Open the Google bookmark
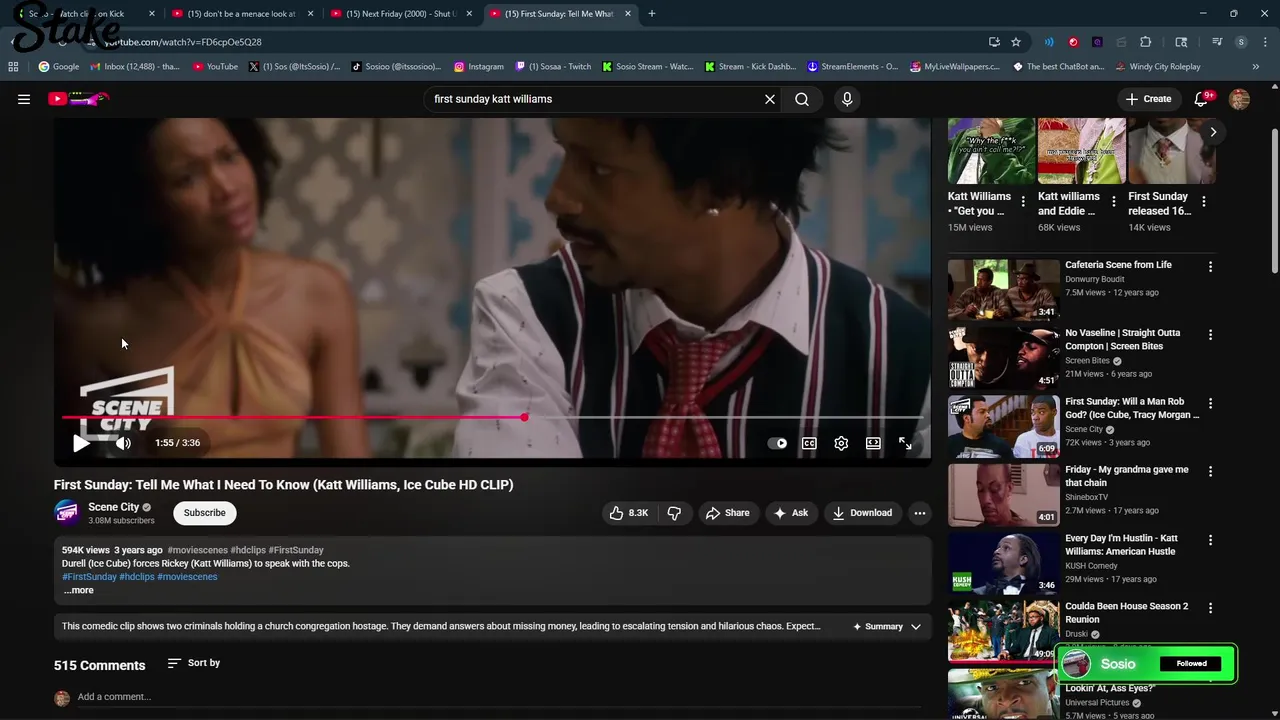 click(x=59, y=67)
